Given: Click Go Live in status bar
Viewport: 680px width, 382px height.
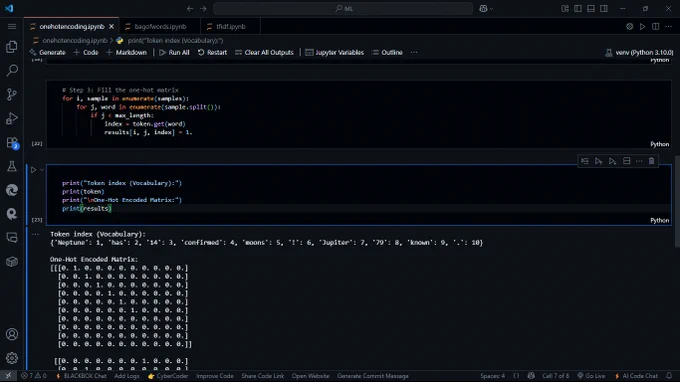Looking at the screenshot, I should (591, 376).
